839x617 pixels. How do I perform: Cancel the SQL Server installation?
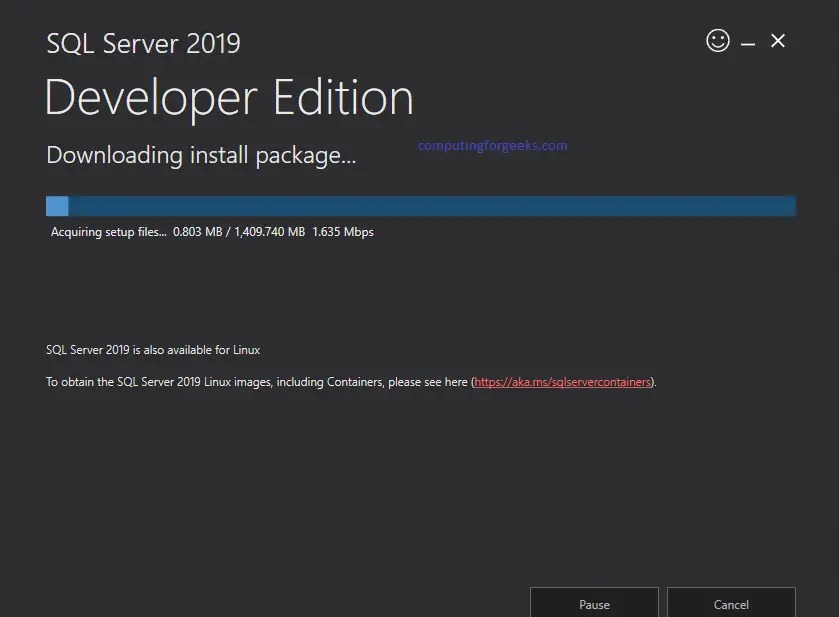point(731,604)
